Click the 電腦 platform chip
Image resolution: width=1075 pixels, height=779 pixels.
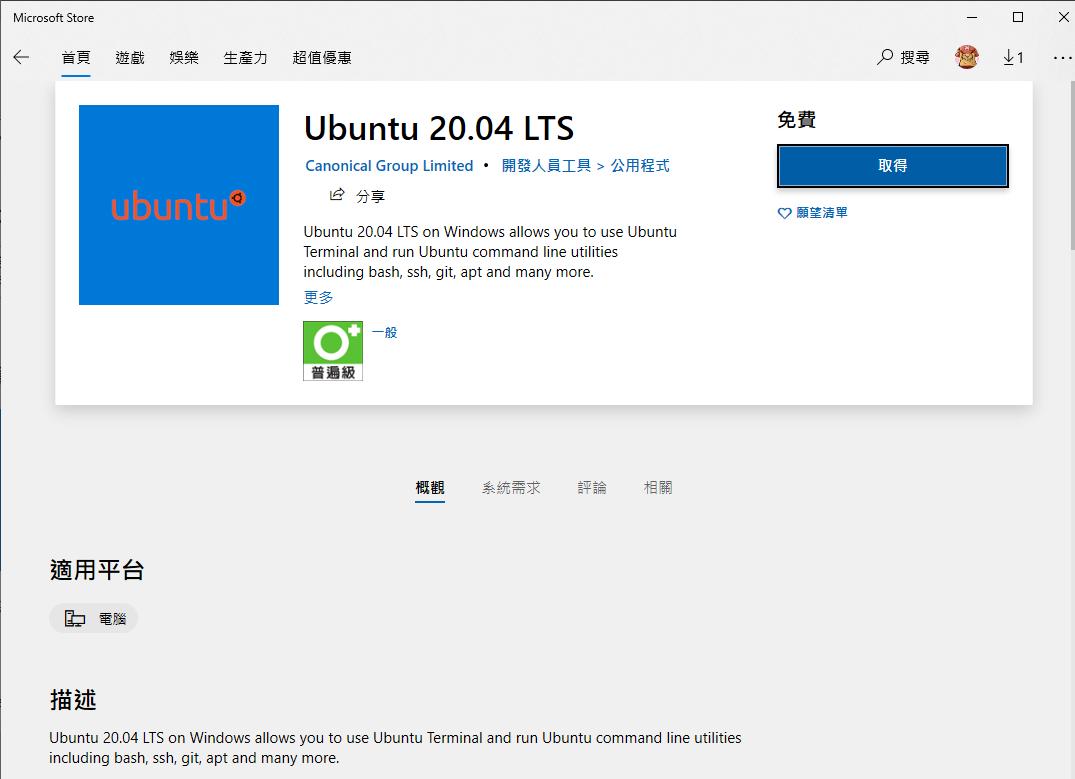click(x=94, y=619)
